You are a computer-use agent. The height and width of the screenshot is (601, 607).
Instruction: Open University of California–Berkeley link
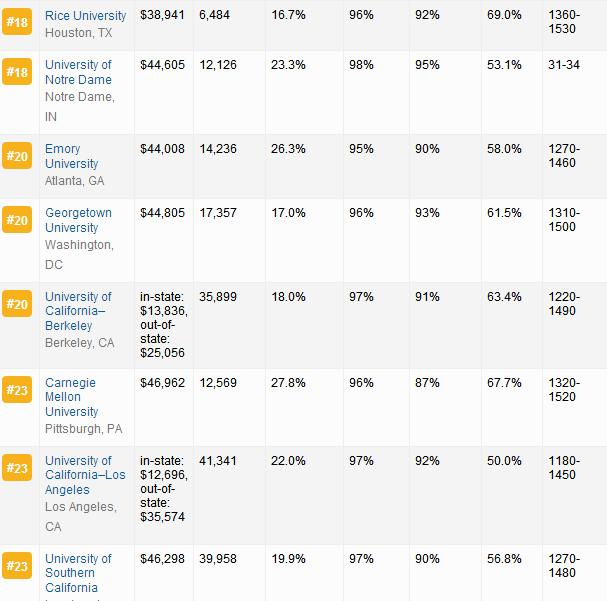click(x=78, y=311)
